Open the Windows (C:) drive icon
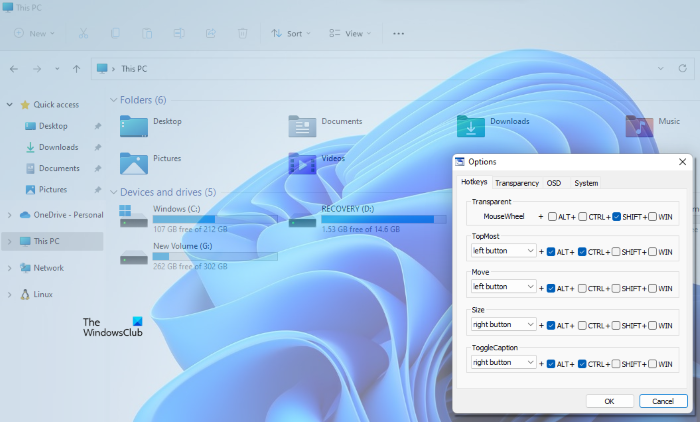The width and height of the screenshot is (700, 422). coord(133,215)
